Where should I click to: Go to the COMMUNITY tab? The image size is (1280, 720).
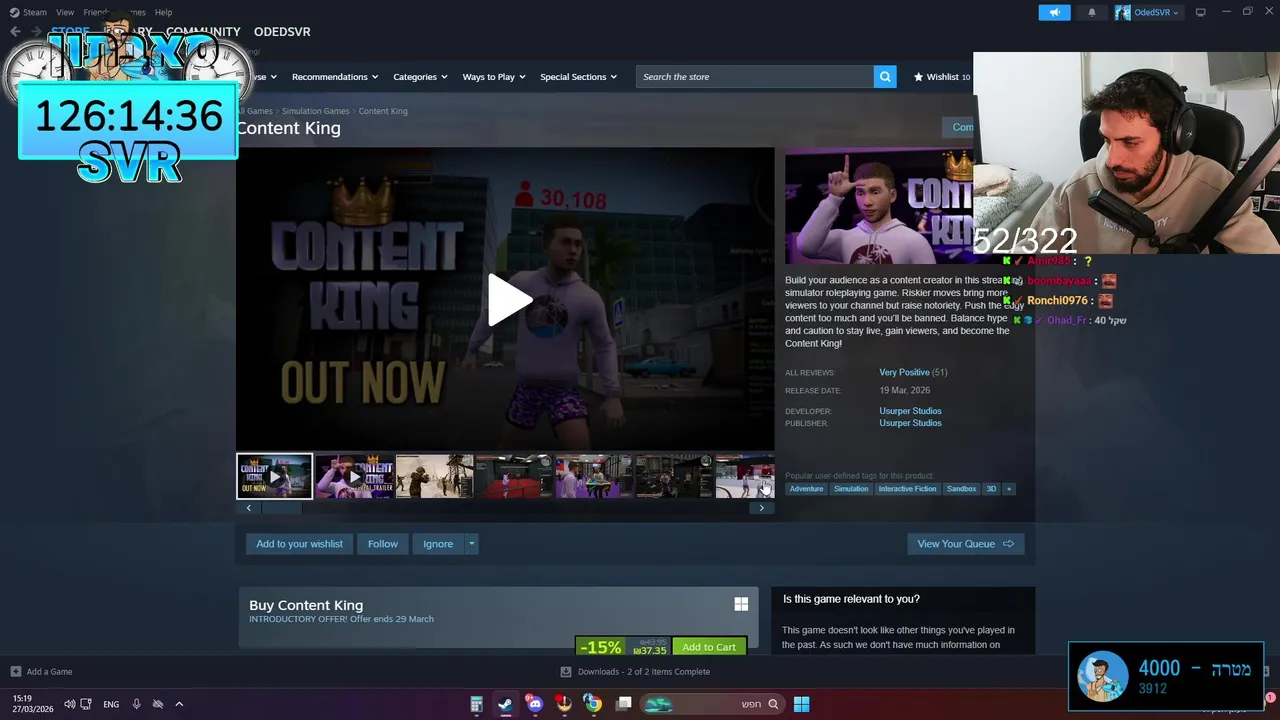click(x=203, y=32)
